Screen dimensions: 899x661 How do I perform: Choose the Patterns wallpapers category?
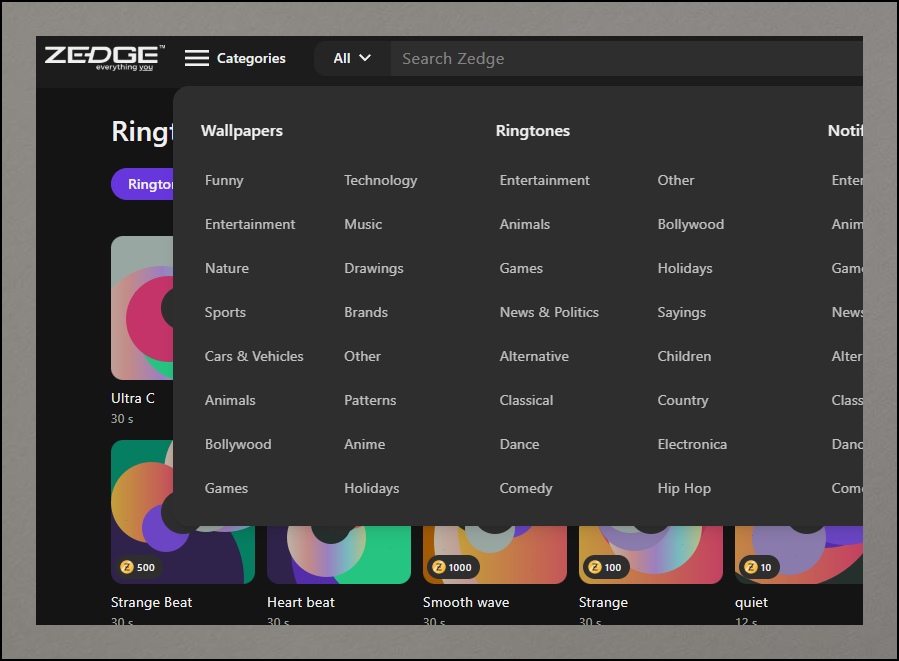point(370,400)
